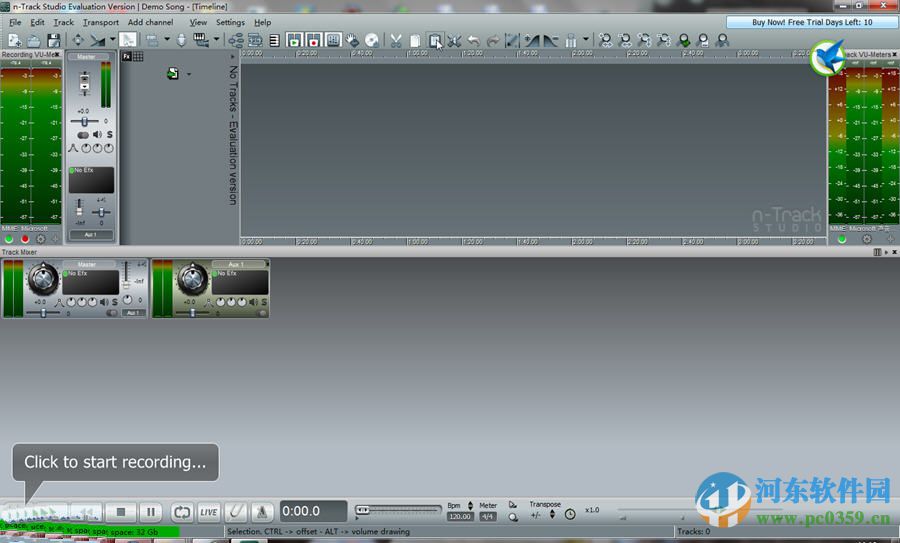The image size is (900, 543).
Task: Redo the last undone action
Action: (x=493, y=40)
